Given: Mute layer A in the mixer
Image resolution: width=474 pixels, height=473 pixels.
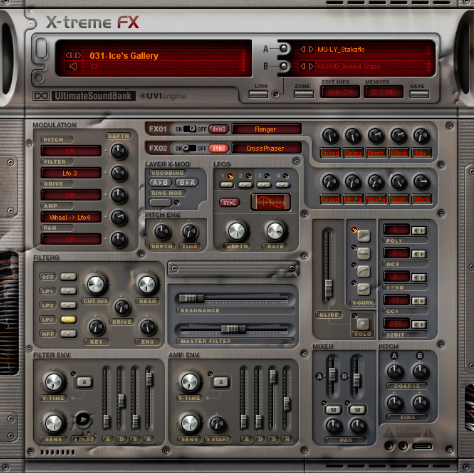Looking at the screenshot, I should (x=333, y=410).
